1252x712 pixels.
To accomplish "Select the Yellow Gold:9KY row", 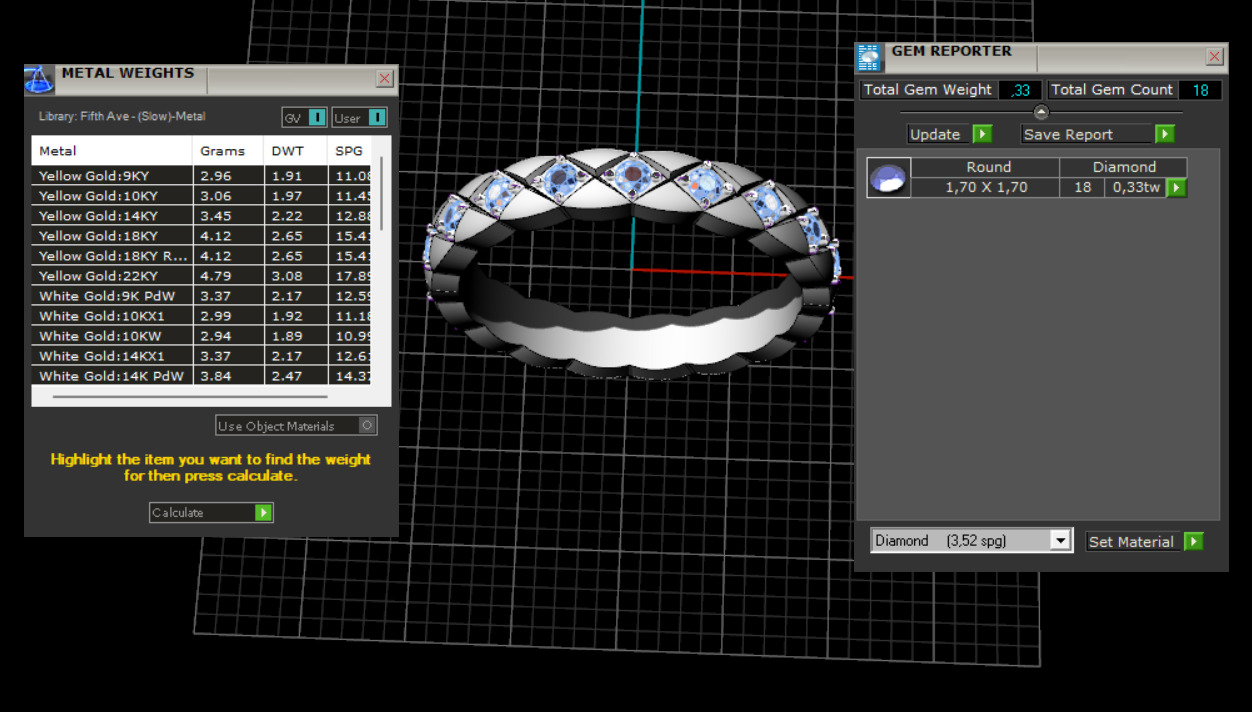I will click(201, 176).
